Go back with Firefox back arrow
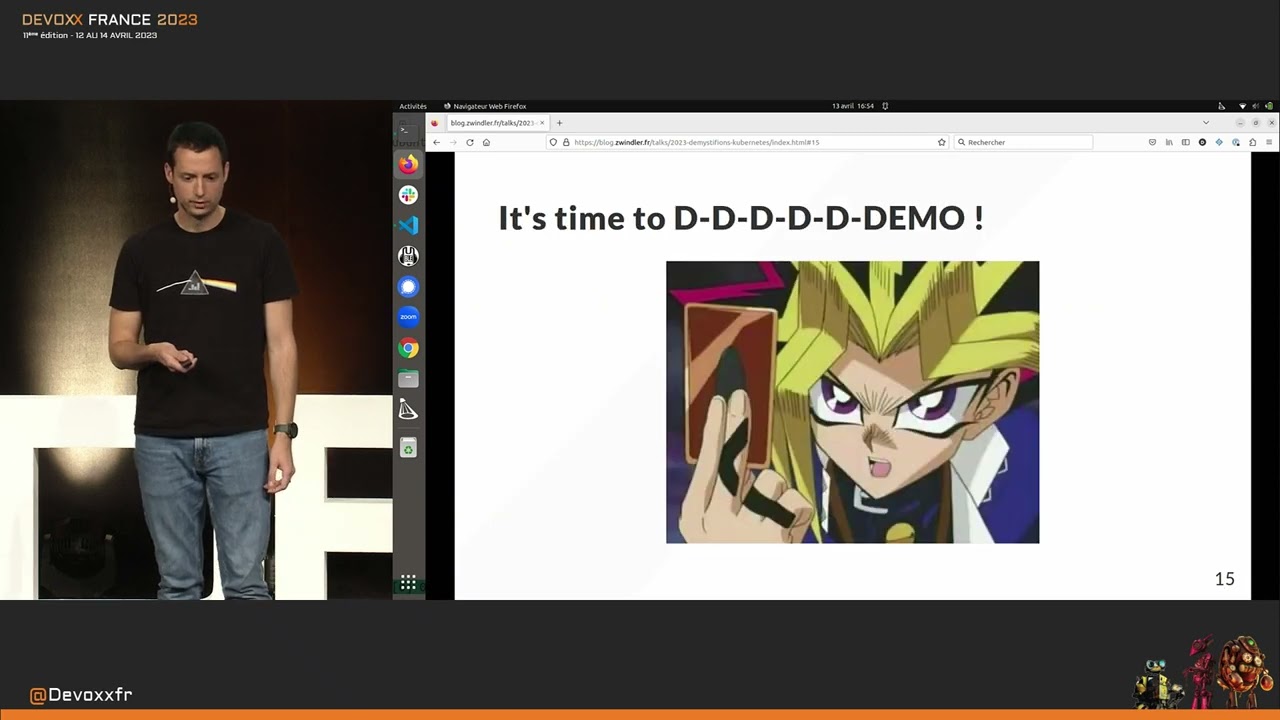Viewport: 1280px width, 720px height. point(436,142)
